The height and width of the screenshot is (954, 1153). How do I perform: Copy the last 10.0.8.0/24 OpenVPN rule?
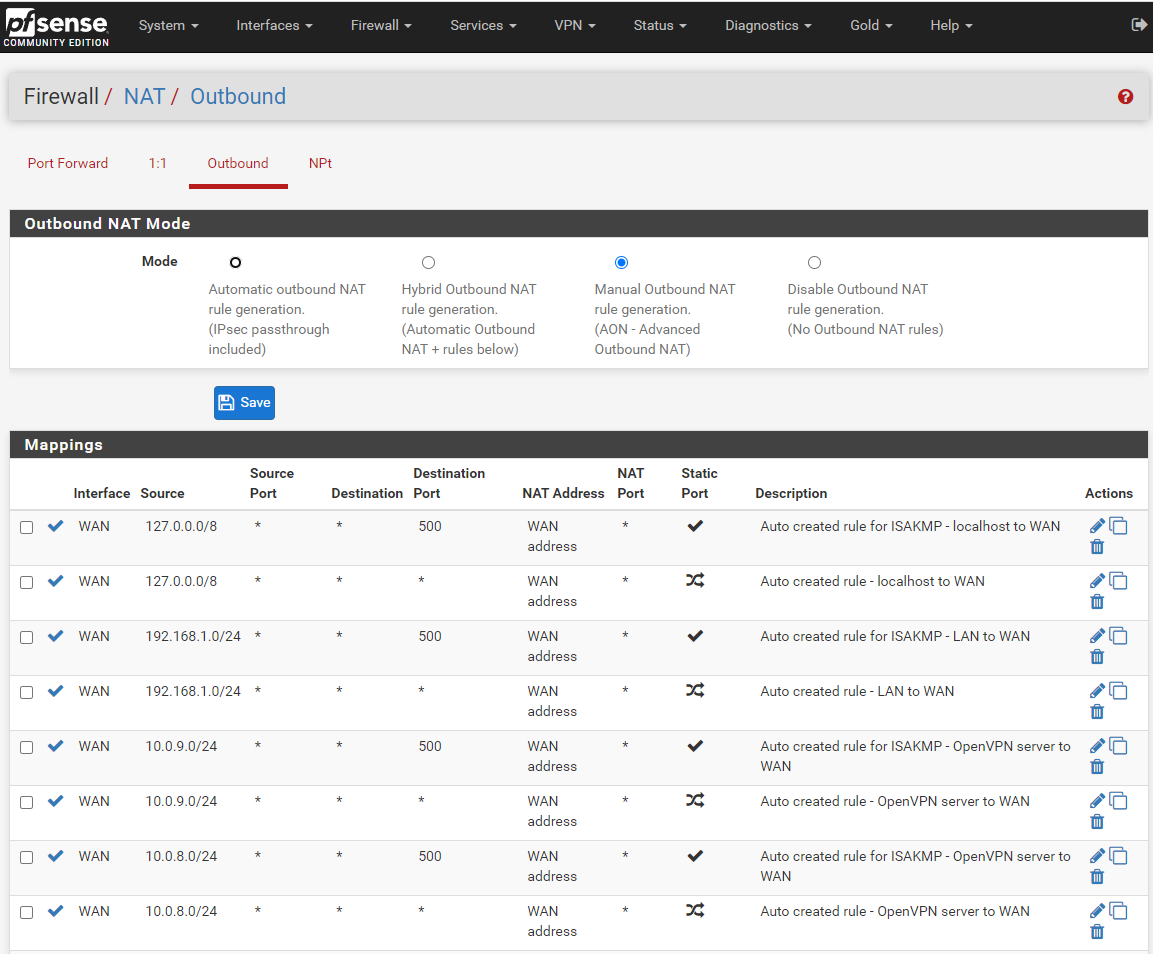pos(1118,911)
